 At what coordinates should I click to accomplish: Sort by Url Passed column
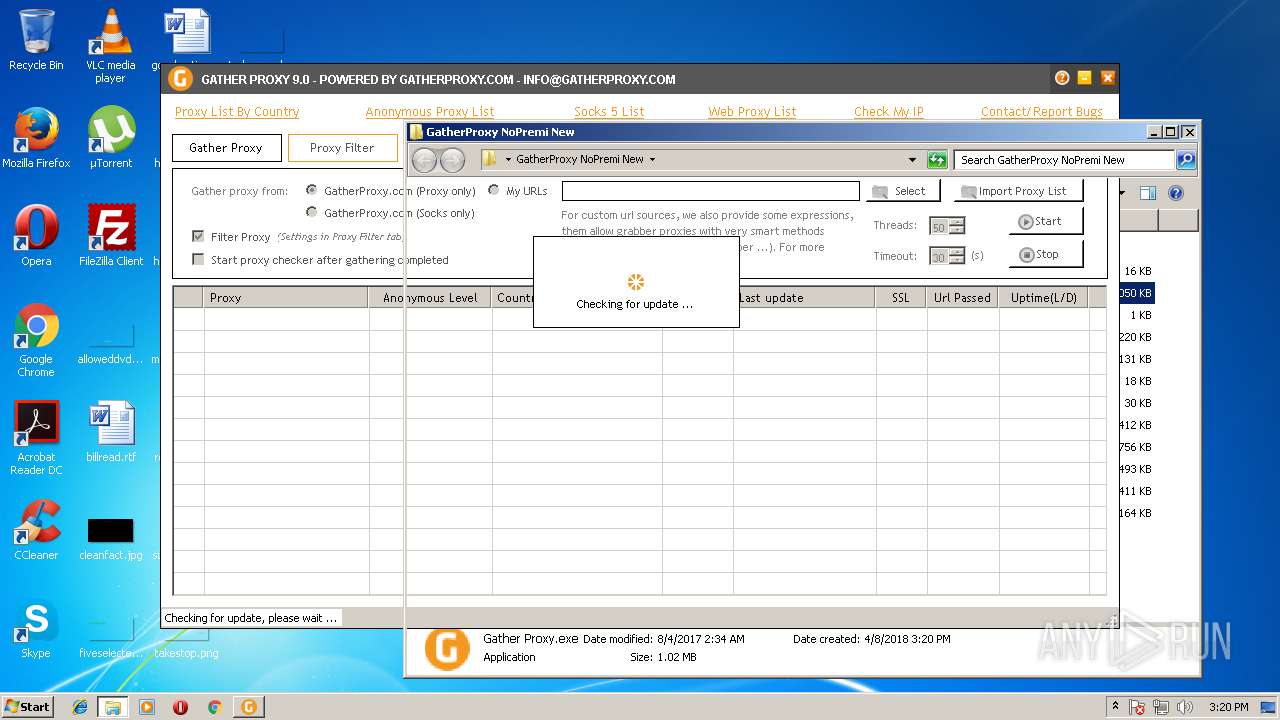pyautogui.click(x=962, y=297)
